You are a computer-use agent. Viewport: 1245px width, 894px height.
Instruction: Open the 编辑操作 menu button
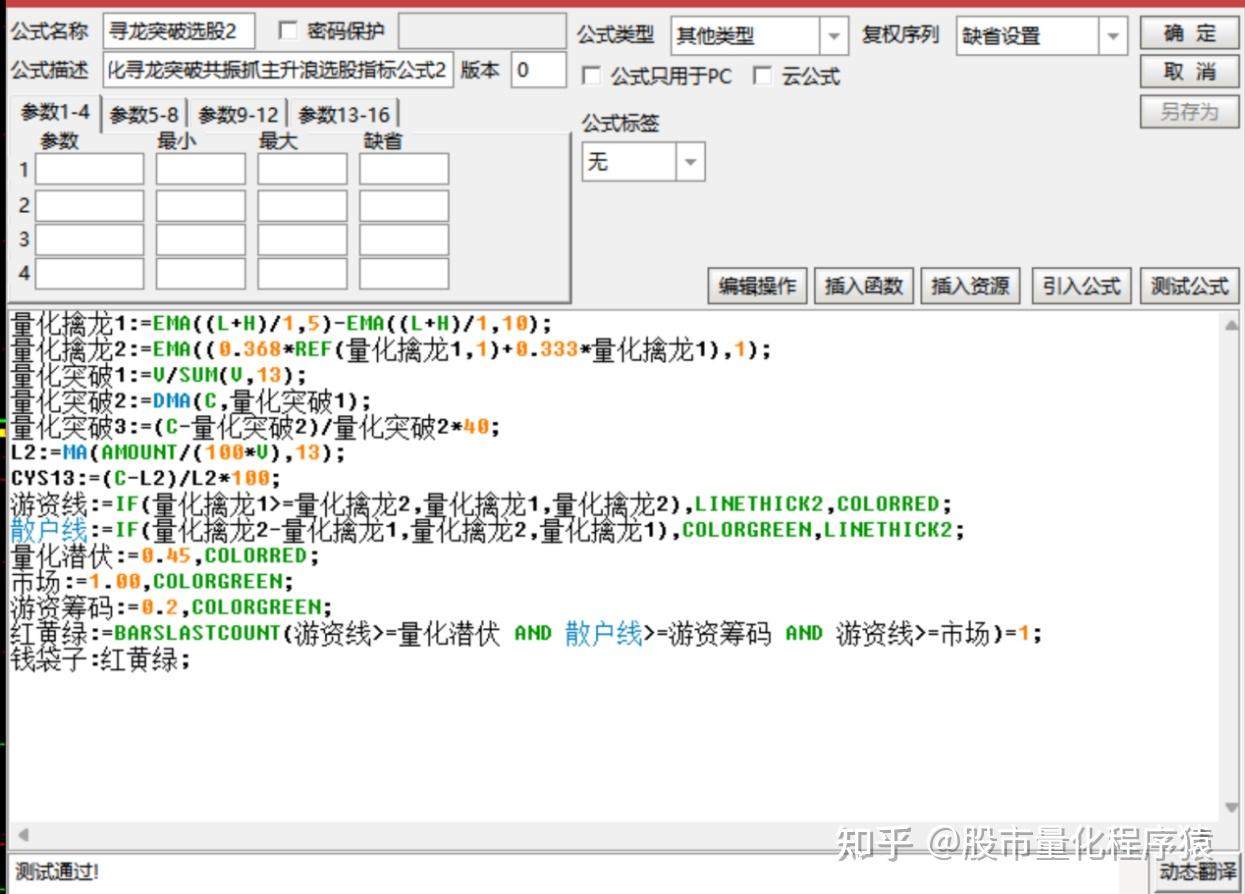point(757,286)
